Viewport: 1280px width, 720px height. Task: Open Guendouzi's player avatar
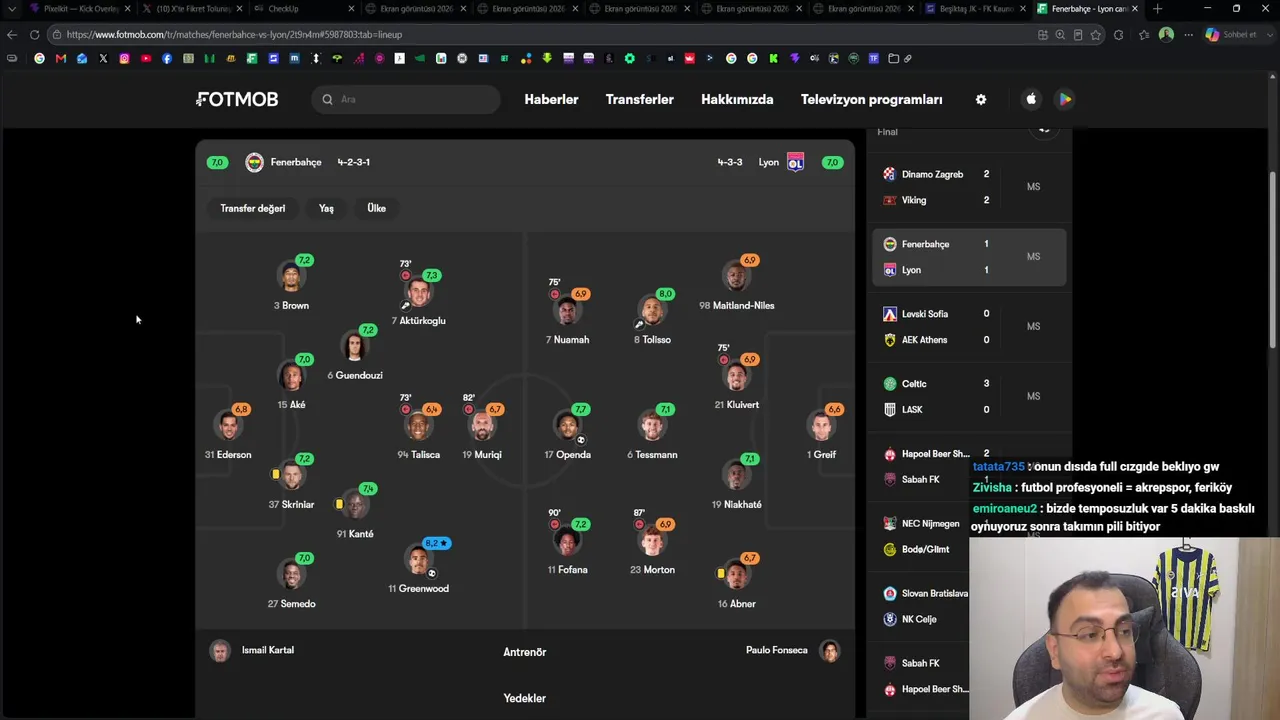[x=354, y=347]
